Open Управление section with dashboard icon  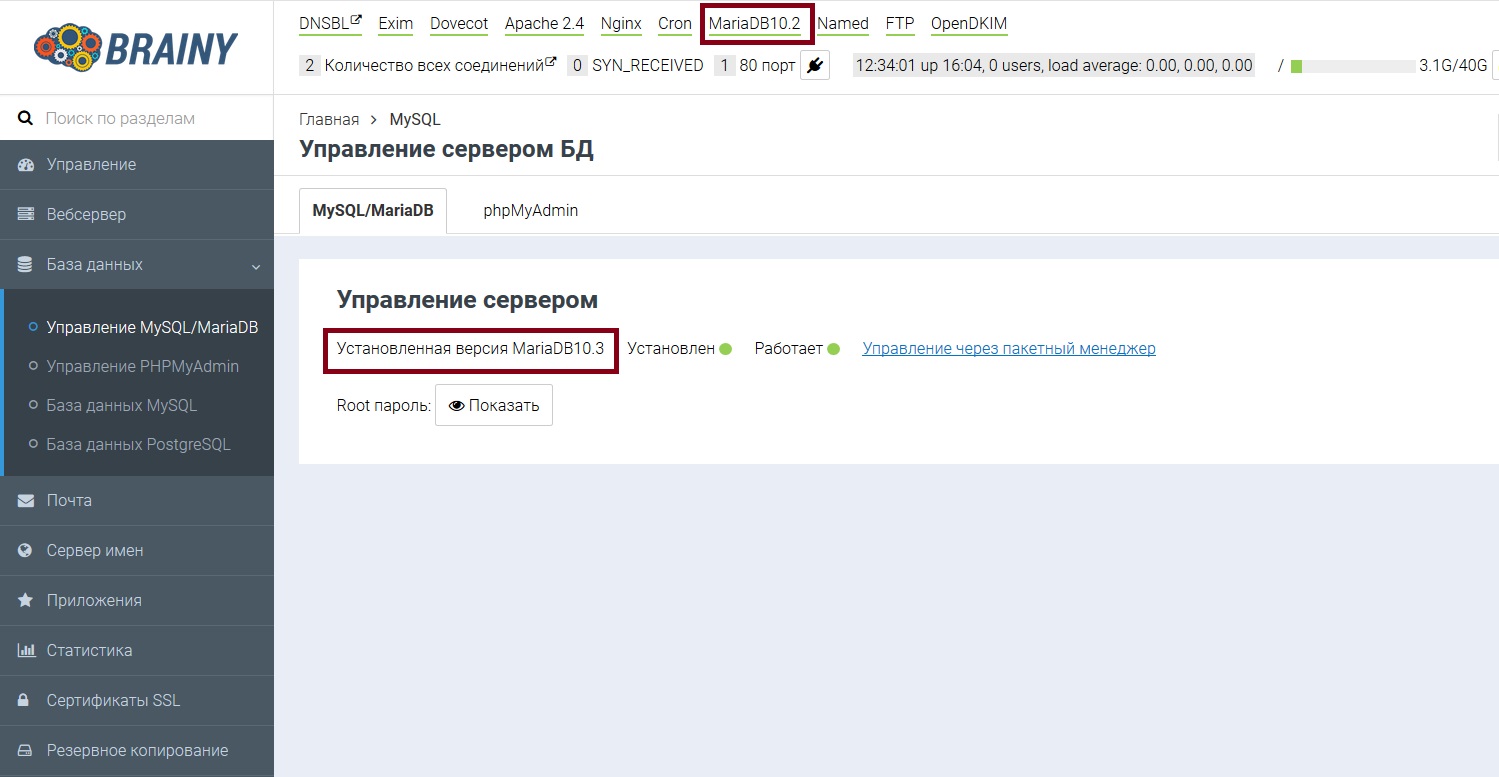point(91,165)
